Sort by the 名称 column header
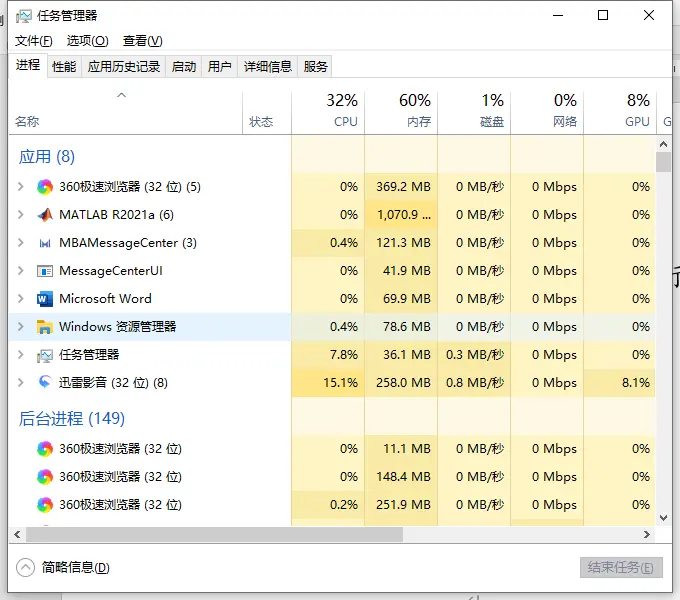The image size is (680, 600). (x=125, y=112)
